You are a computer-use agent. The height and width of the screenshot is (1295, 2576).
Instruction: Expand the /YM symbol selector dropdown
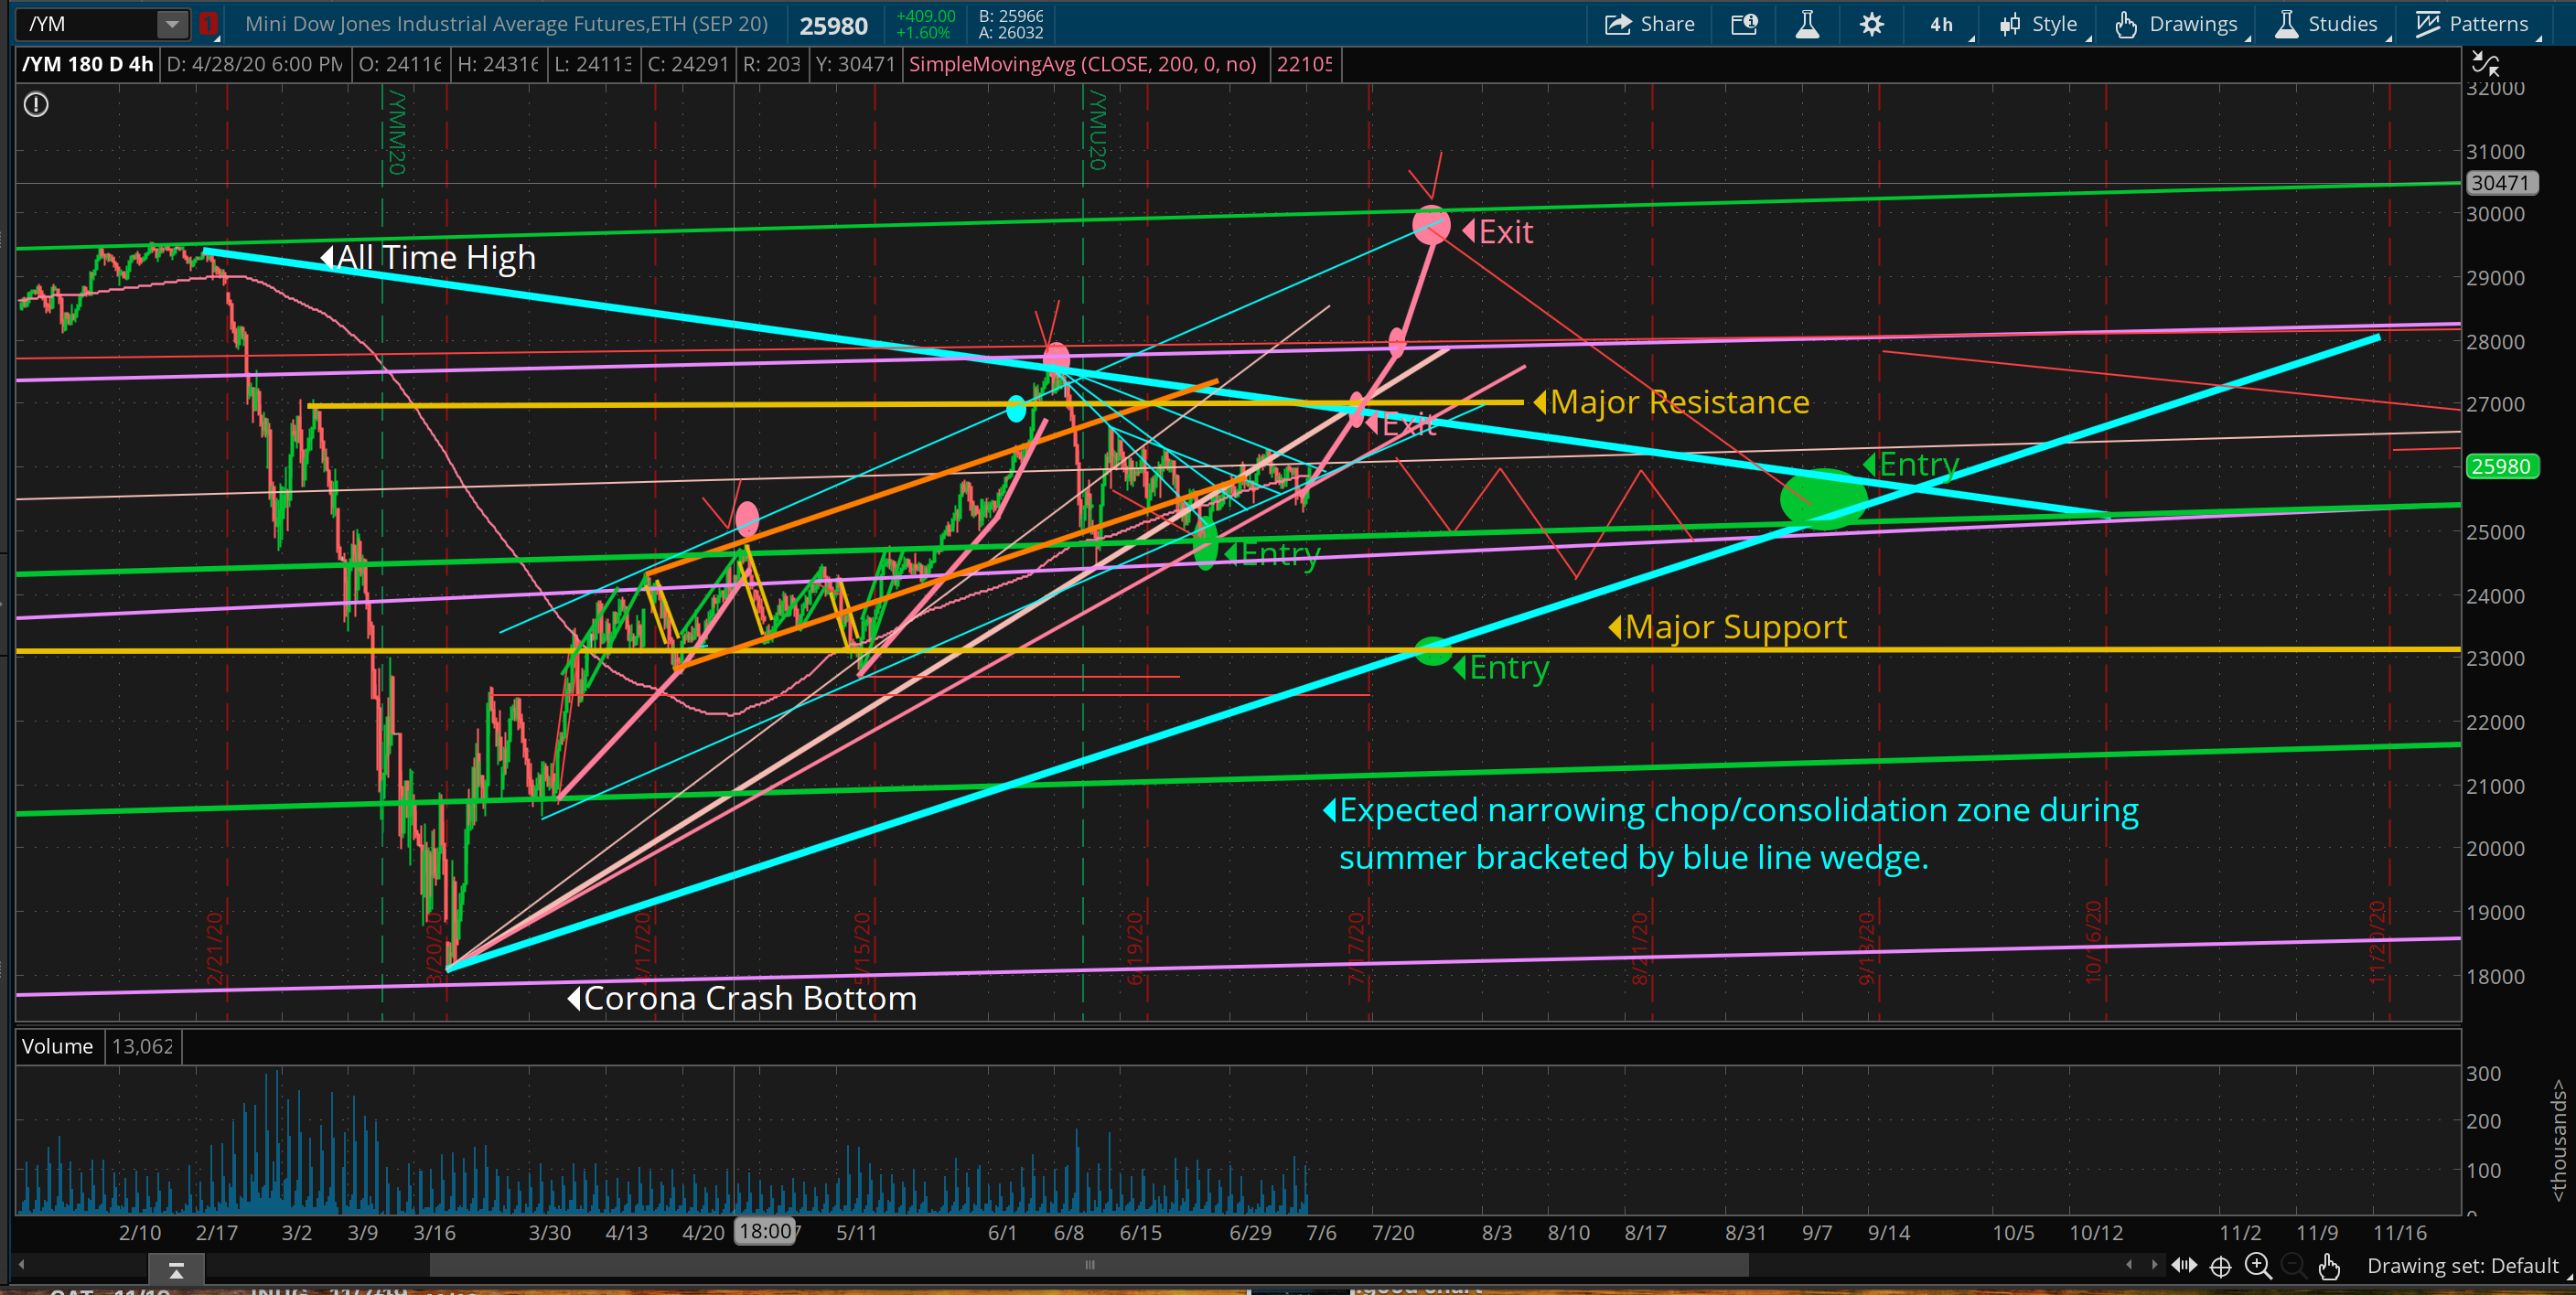coord(172,24)
